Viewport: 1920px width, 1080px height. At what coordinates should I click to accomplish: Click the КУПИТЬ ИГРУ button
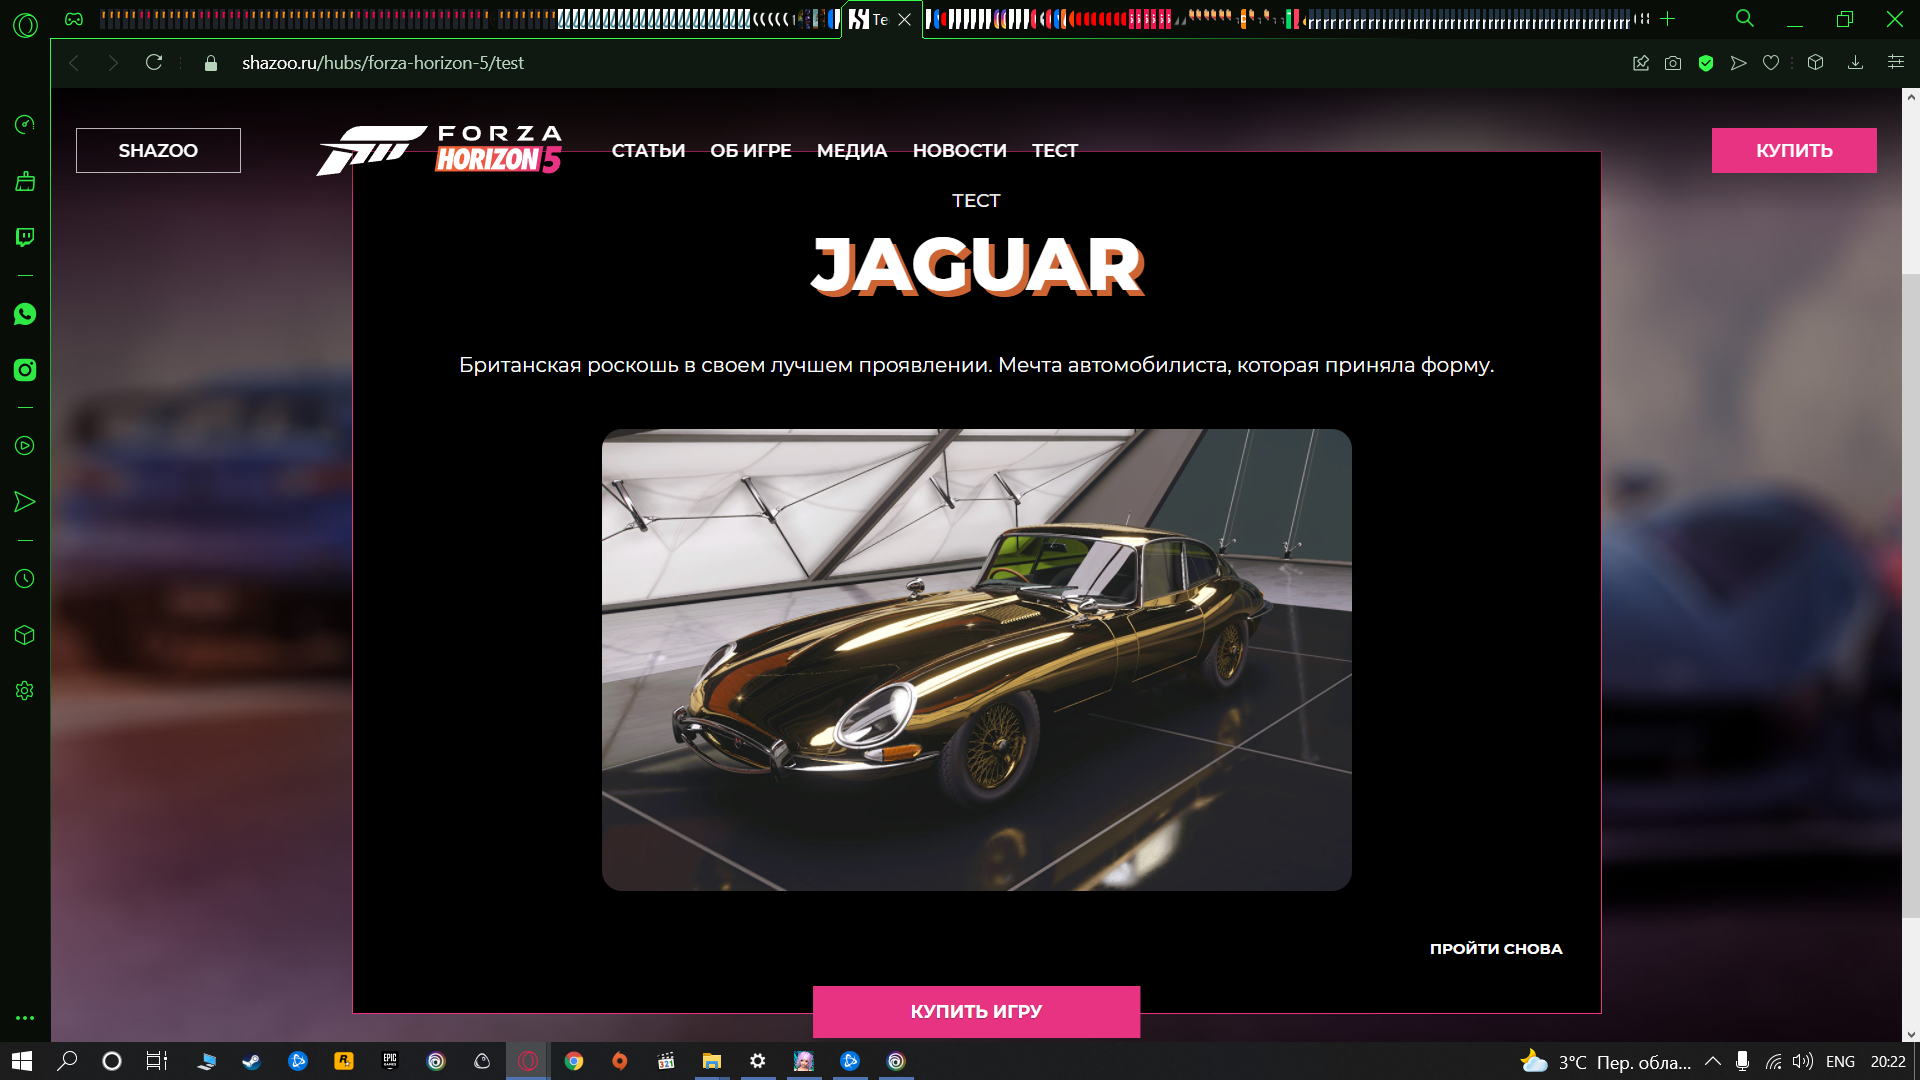pos(976,1011)
